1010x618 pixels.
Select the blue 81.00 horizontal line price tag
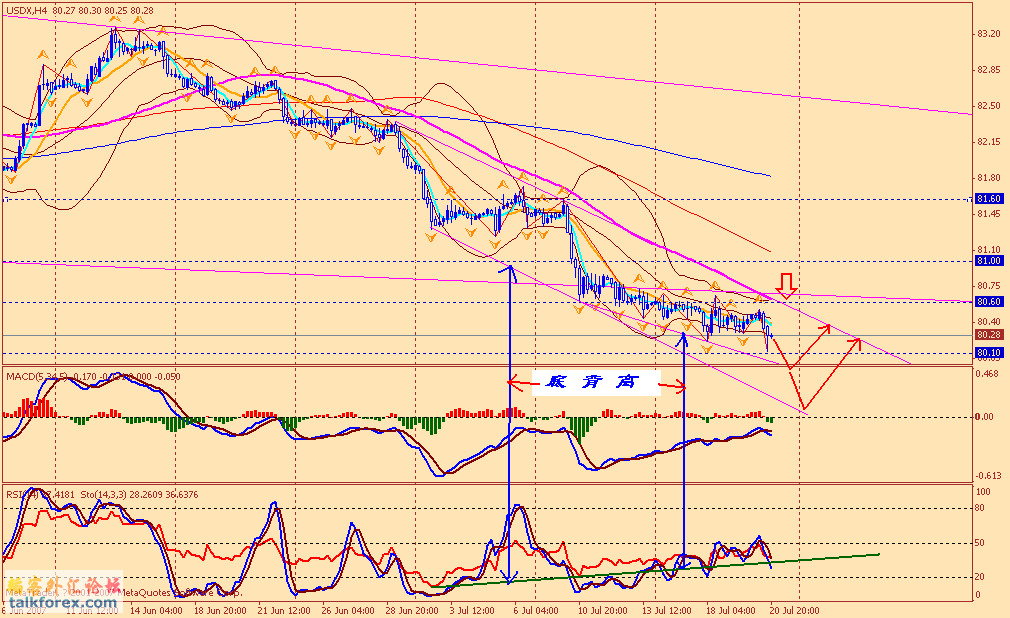click(x=989, y=261)
